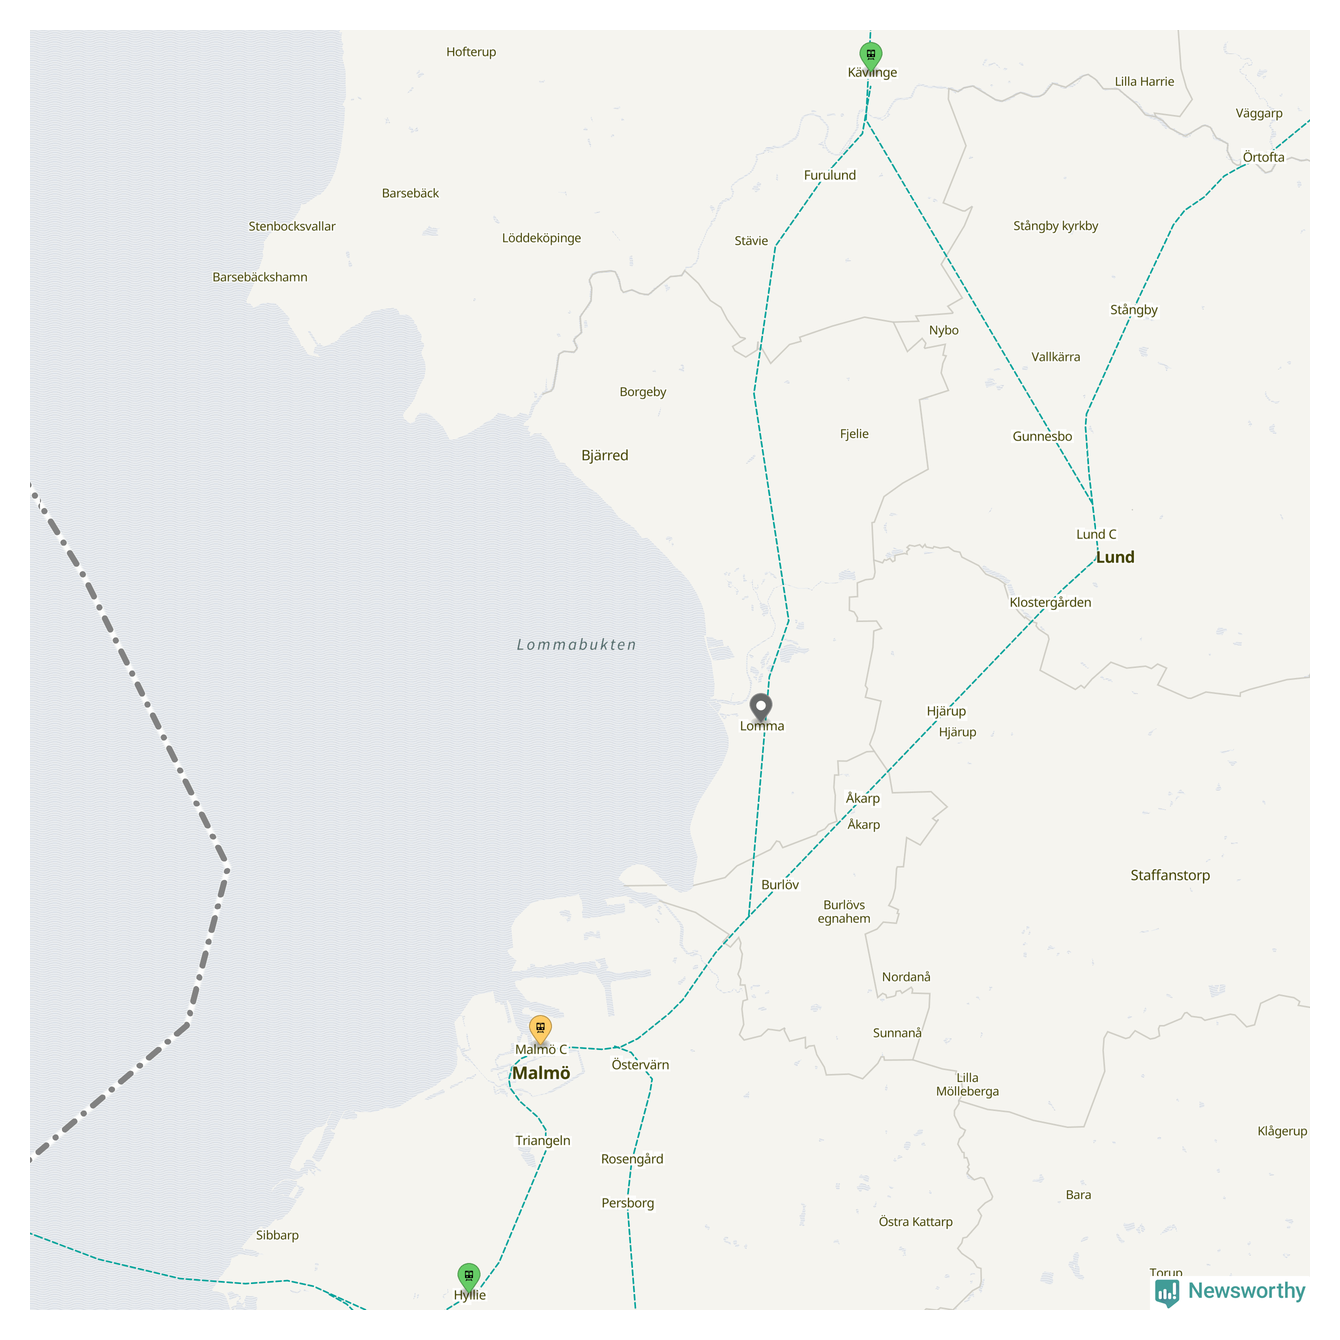Image resolution: width=1340 pixels, height=1340 pixels.
Task: Click the Lommabukten bay label
Action: coord(577,645)
